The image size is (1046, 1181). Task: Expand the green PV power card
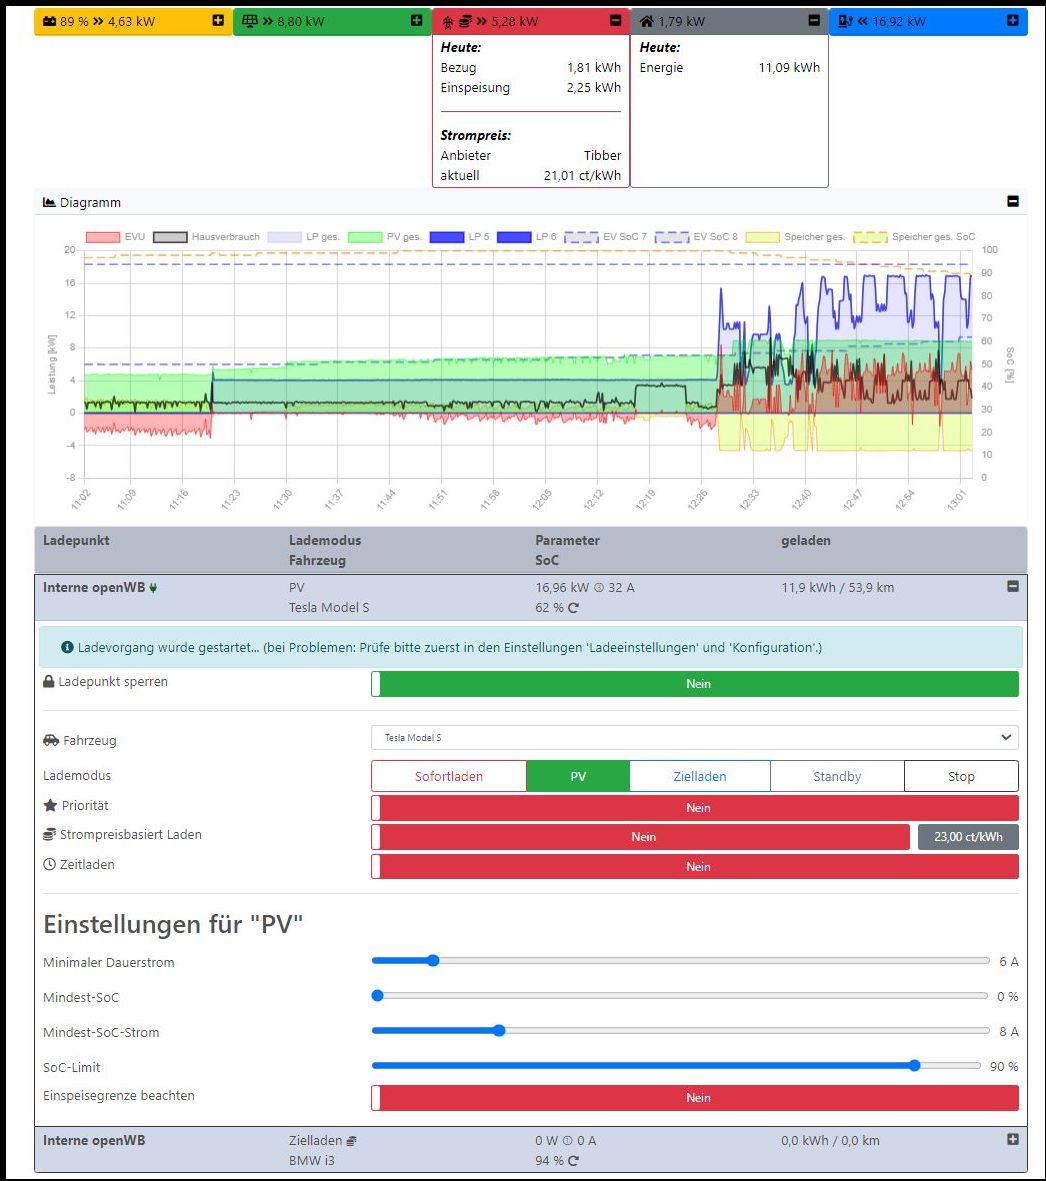tap(417, 21)
